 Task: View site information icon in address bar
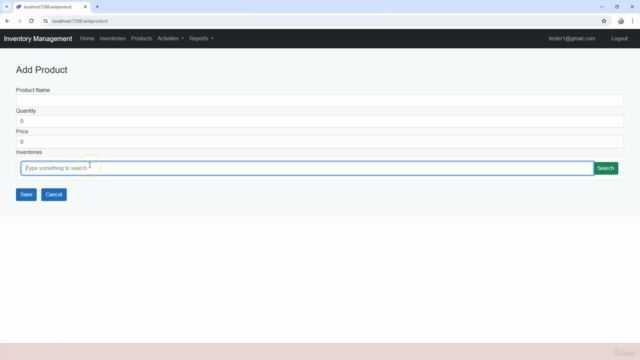pos(46,21)
